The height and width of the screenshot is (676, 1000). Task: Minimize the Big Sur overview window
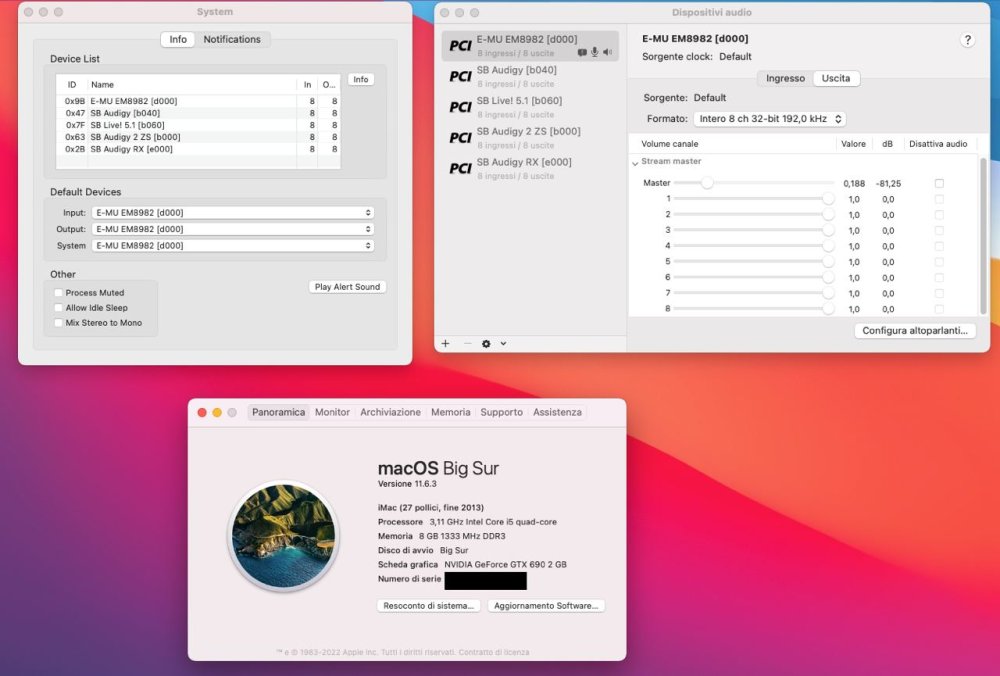click(217, 413)
